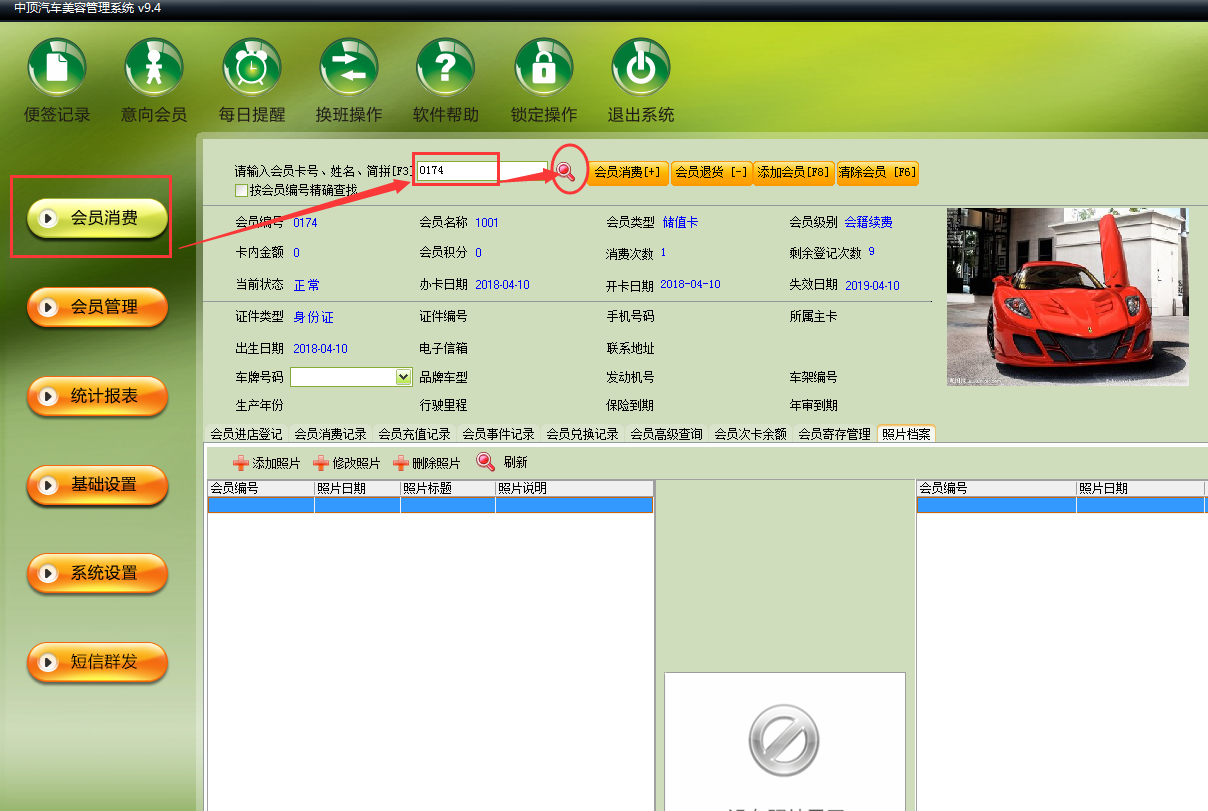Switch to the 会员高级查询 tab
This screenshot has height=811, width=1208.
pos(666,434)
